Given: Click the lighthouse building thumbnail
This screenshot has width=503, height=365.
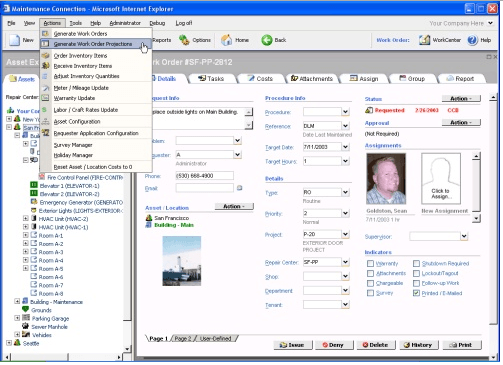Looking at the screenshot, I should 182,261.
